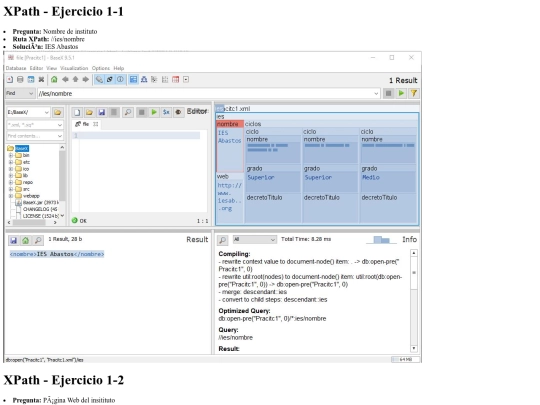Click the Open & Manage database icon
This screenshot has height=405, width=540.
click(x=20, y=80)
